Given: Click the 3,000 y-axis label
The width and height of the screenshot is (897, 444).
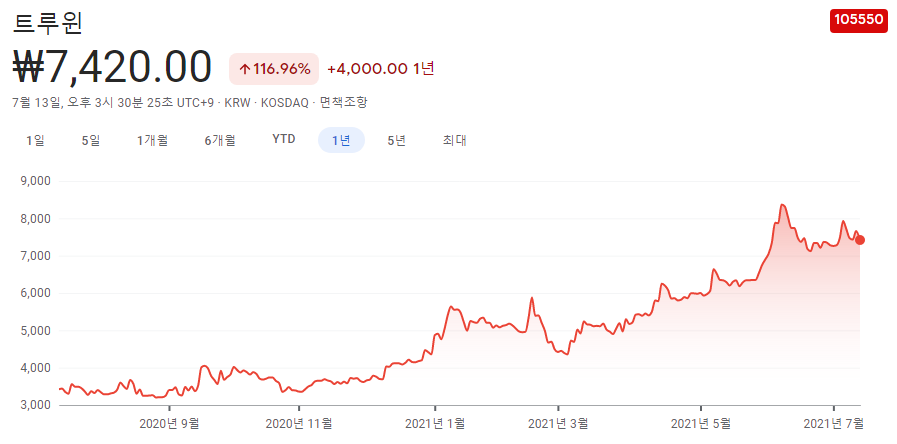Looking at the screenshot, I should [x=35, y=405].
